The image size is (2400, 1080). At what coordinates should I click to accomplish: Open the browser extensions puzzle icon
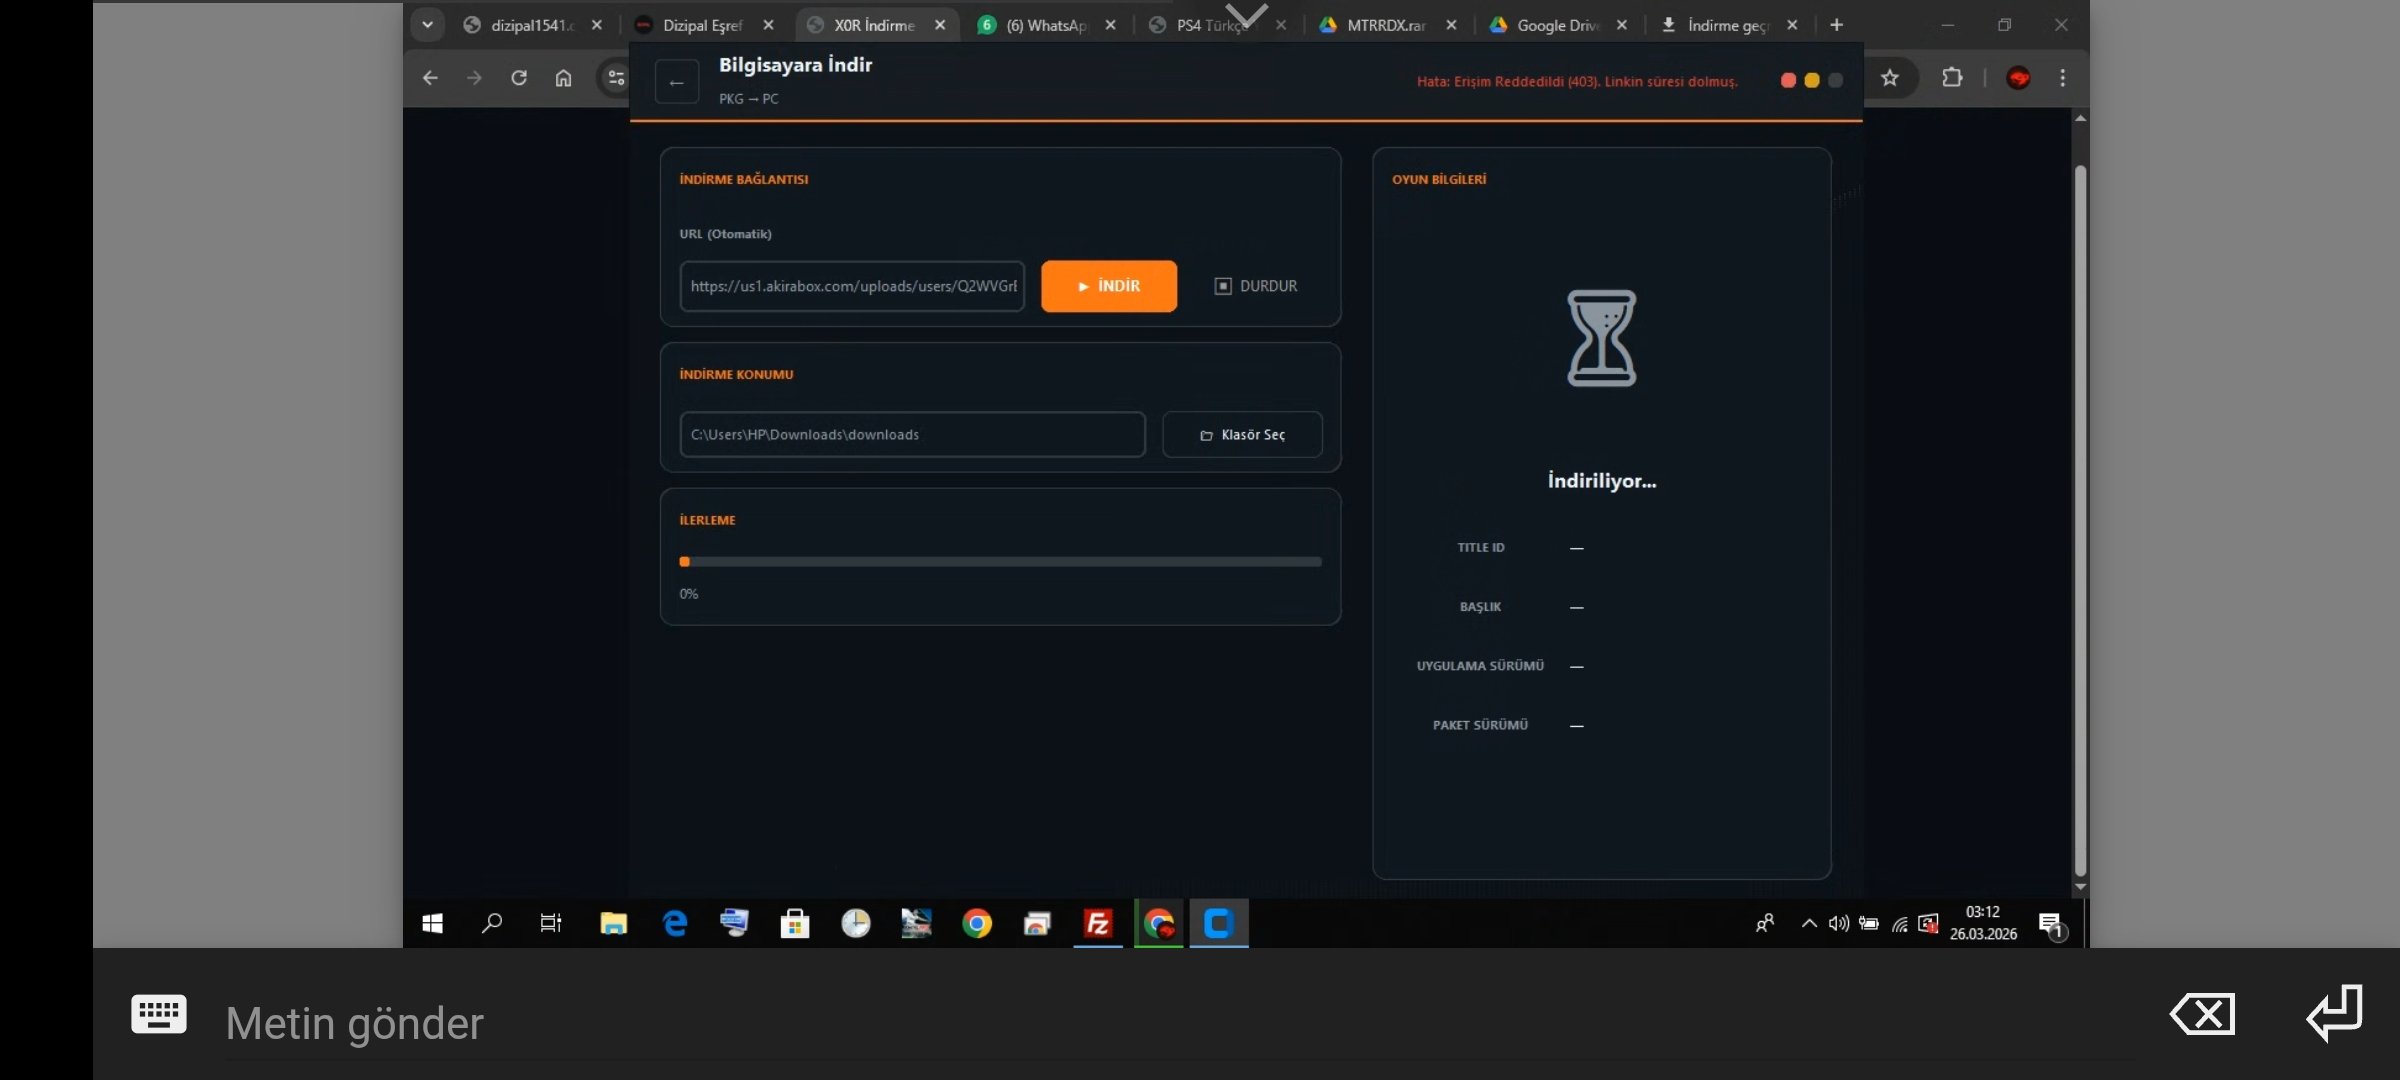(1951, 78)
